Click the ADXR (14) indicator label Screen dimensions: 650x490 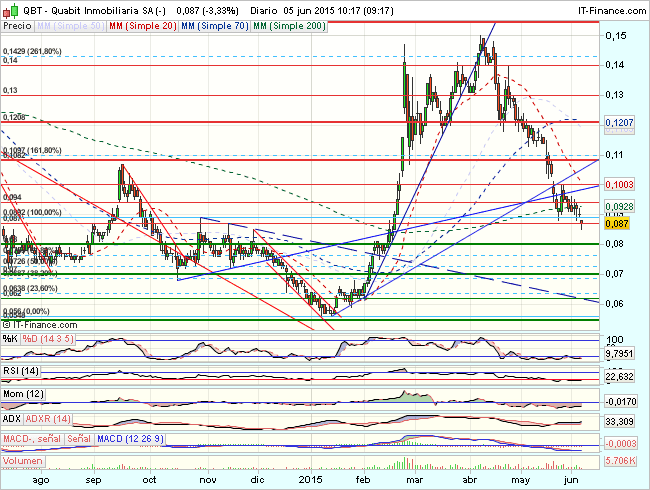(48, 419)
